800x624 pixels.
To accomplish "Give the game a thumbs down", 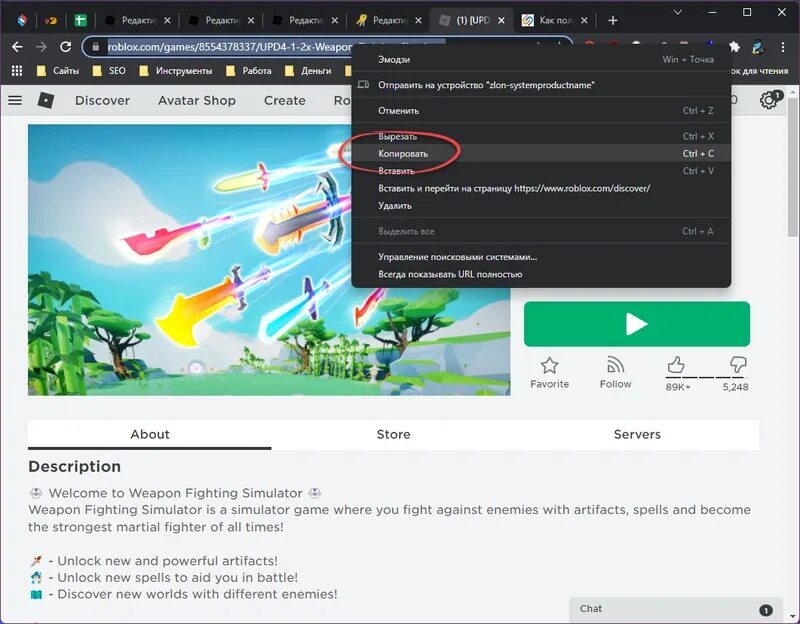I will pos(738,365).
